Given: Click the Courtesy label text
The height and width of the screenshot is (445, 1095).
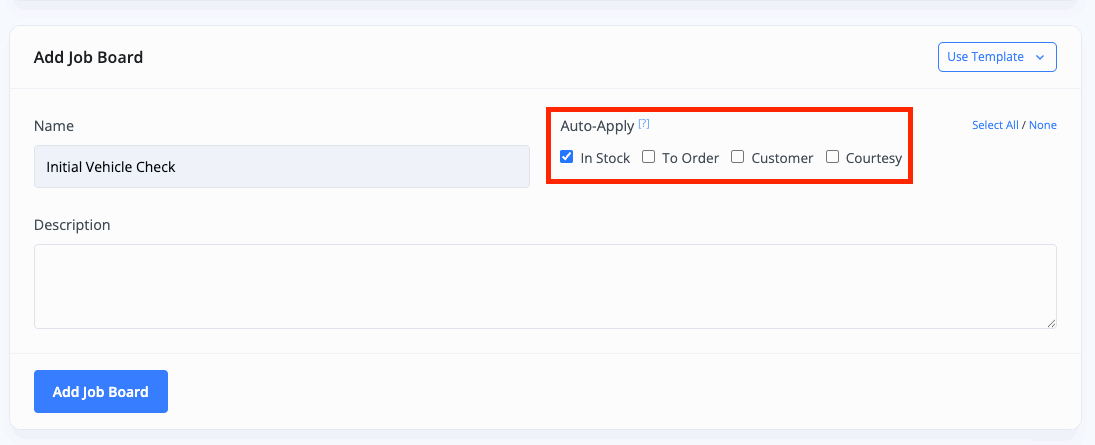Looking at the screenshot, I should click(x=873, y=158).
